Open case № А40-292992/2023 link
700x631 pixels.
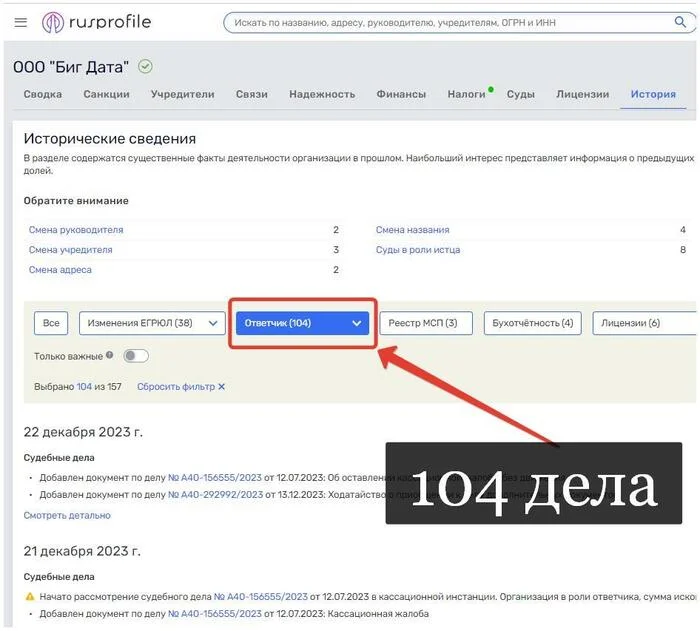(x=215, y=495)
